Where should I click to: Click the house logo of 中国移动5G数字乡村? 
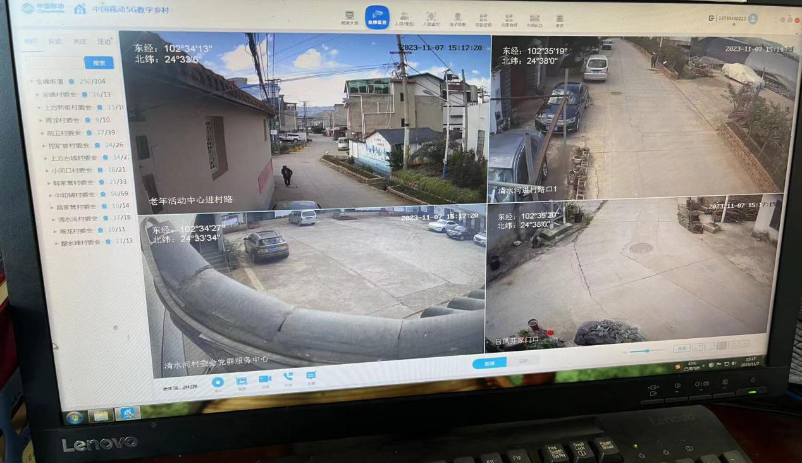click(x=80, y=9)
